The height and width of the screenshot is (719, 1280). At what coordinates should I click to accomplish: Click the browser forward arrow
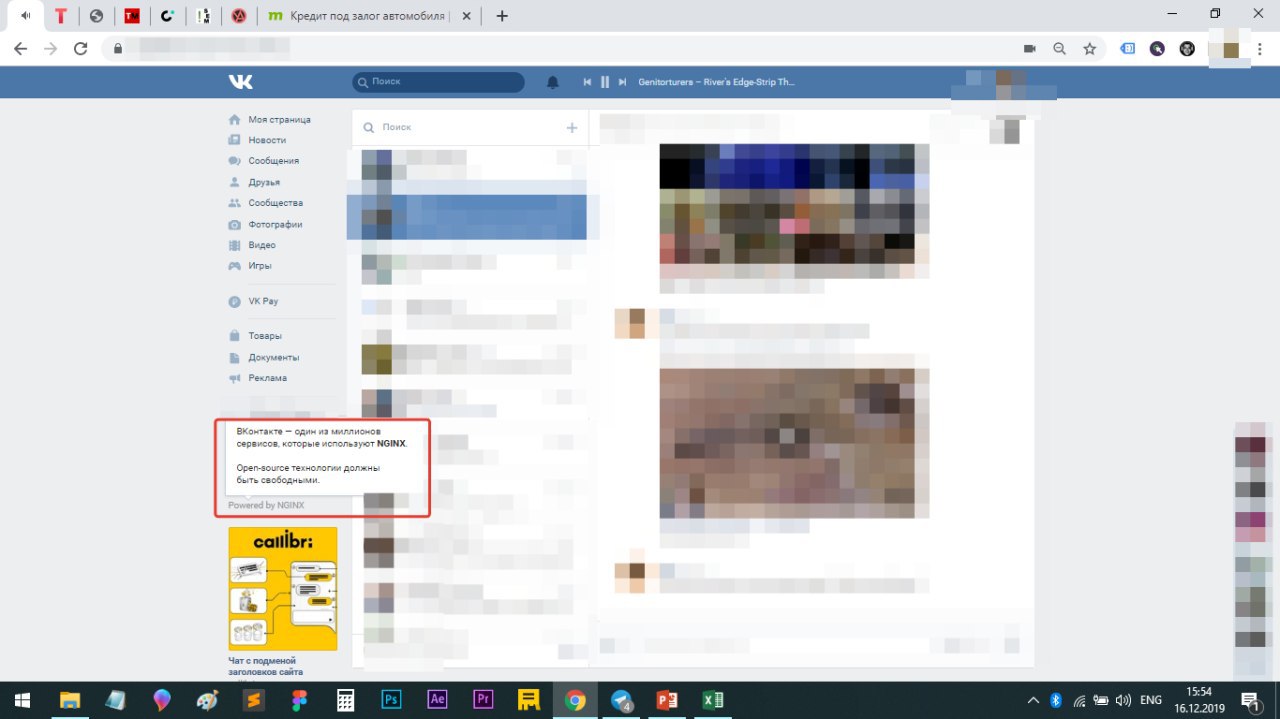pos(51,48)
